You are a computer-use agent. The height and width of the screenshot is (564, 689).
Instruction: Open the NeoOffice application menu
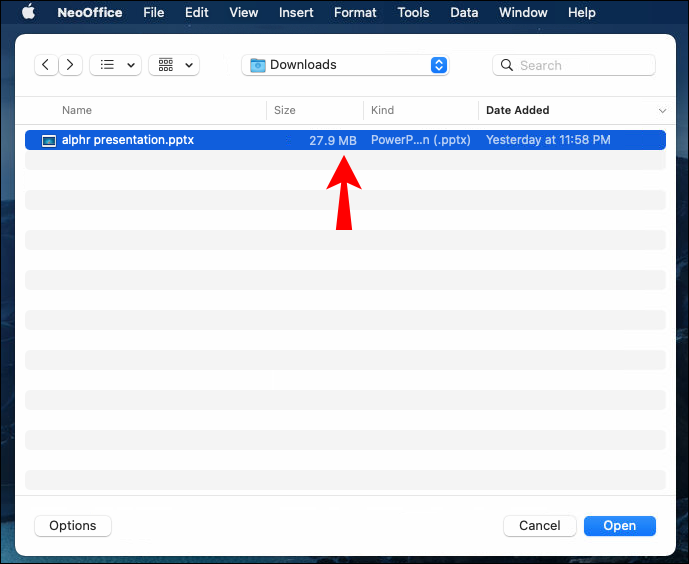[x=90, y=12]
